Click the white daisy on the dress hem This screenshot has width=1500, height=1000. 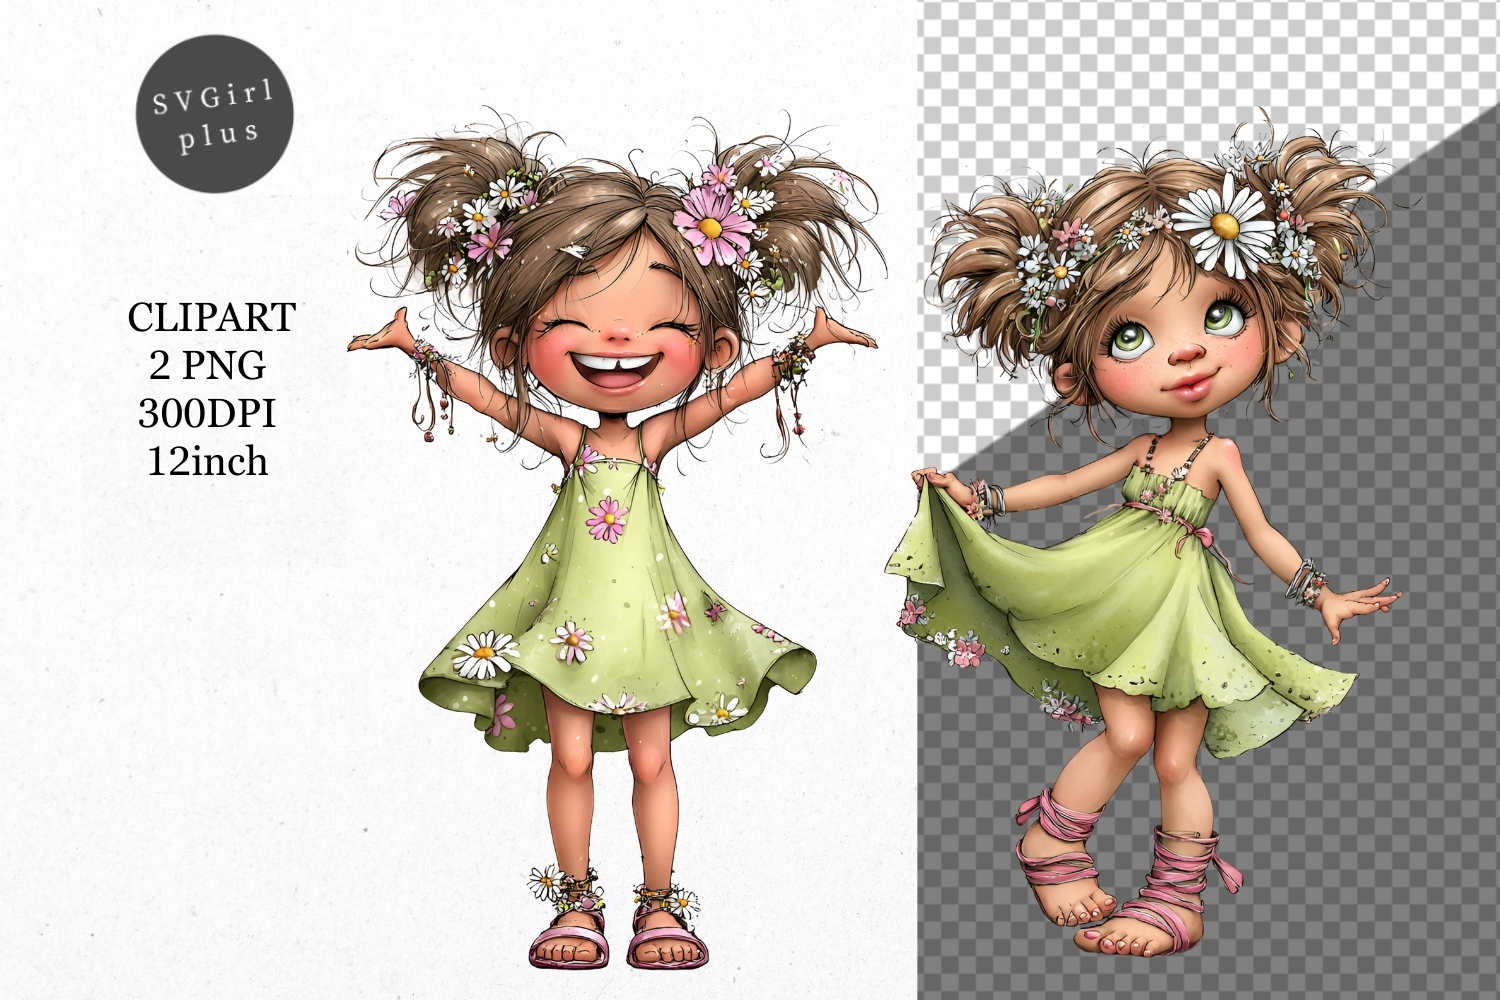pos(482,657)
